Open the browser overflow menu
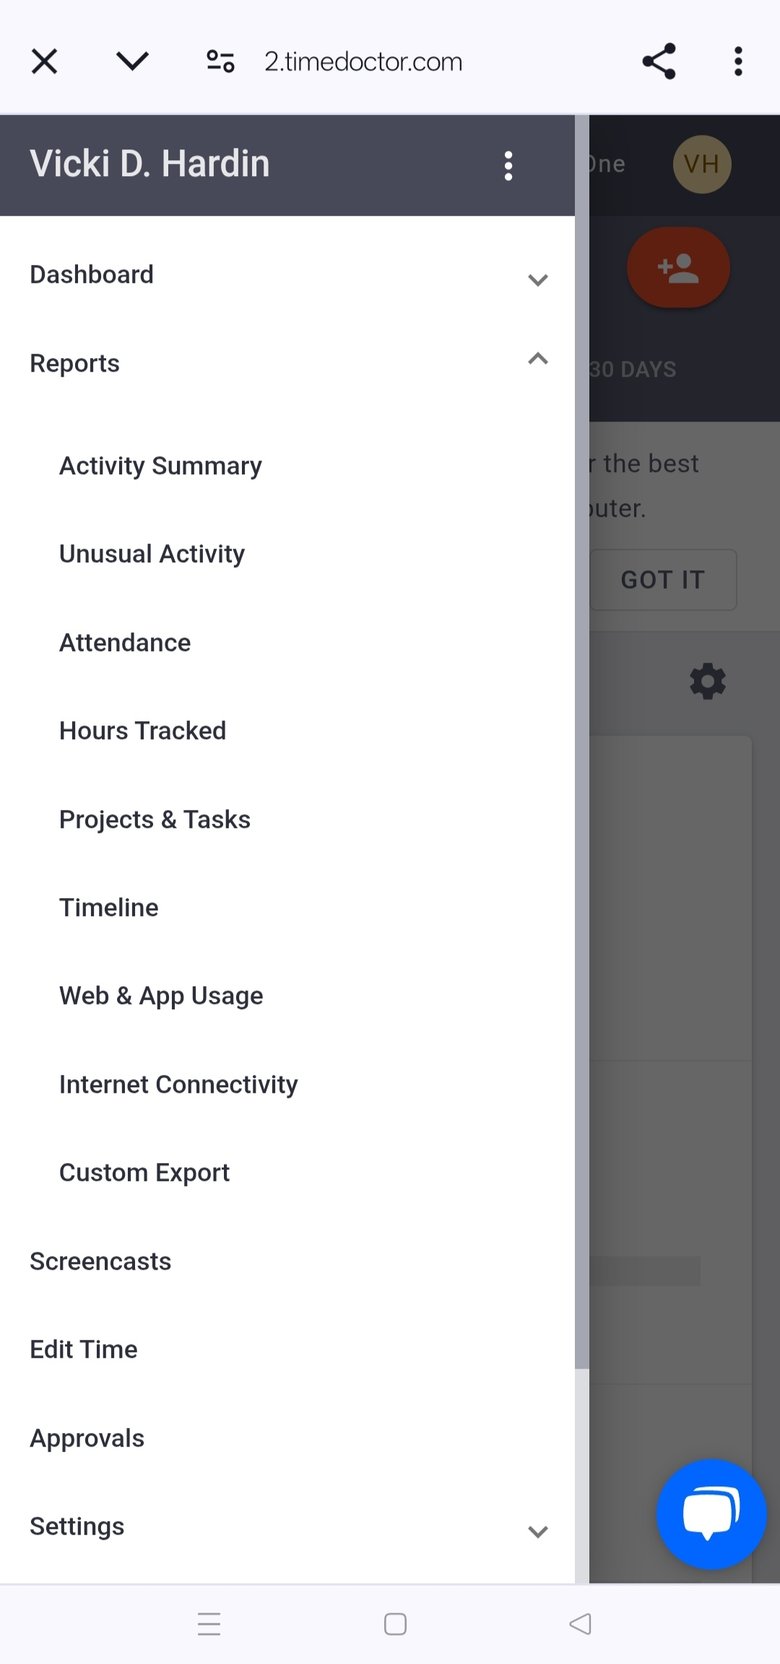Image resolution: width=780 pixels, height=1664 pixels. coord(738,61)
